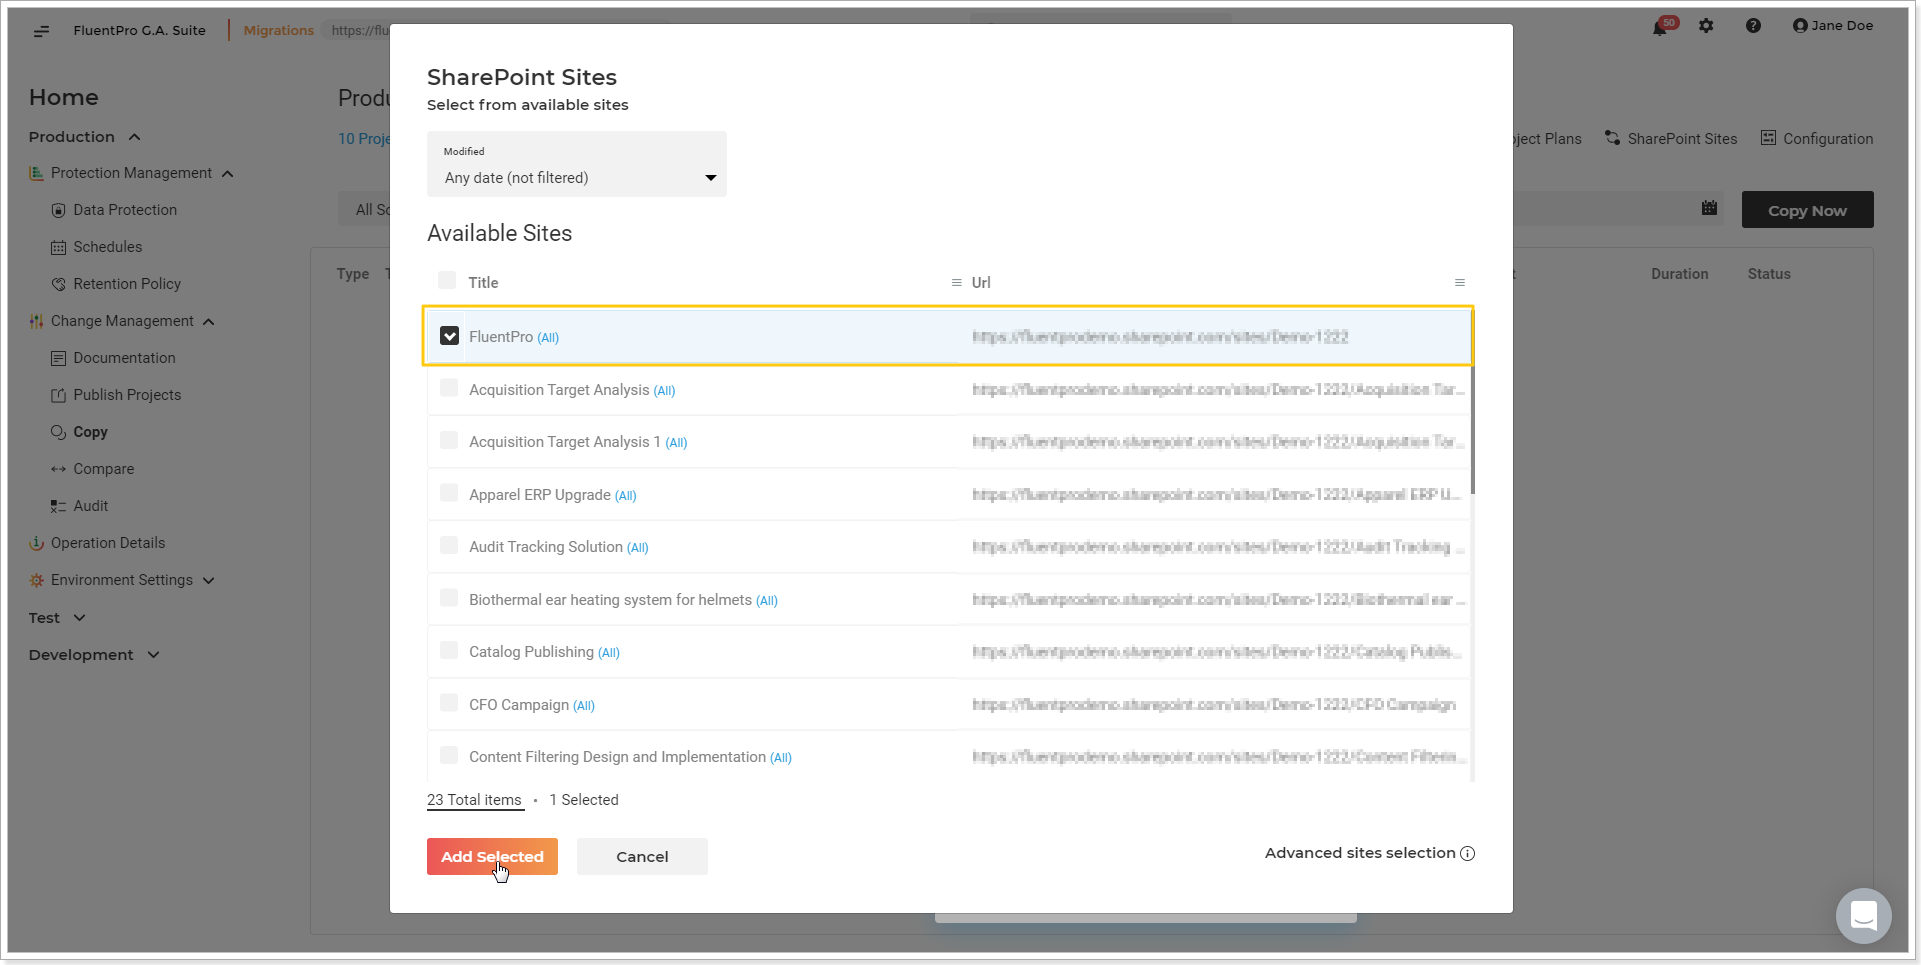Check the Acquisition Target Analysis 1 checkbox
The image size is (1921, 965).
coord(449,440)
